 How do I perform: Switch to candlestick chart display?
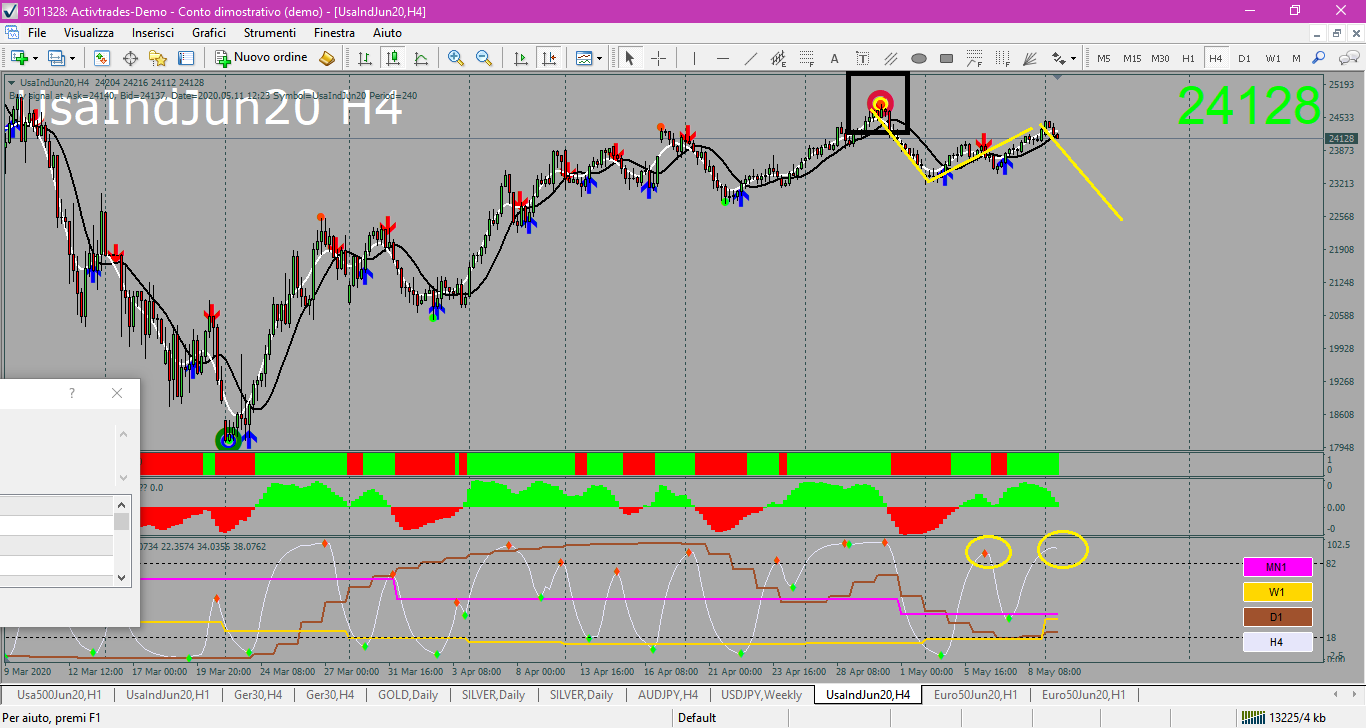pyautogui.click(x=394, y=58)
